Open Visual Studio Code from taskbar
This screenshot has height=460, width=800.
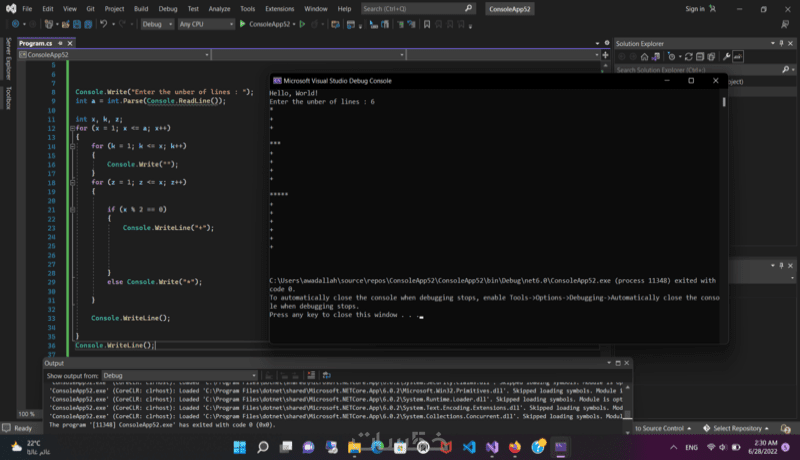469,447
